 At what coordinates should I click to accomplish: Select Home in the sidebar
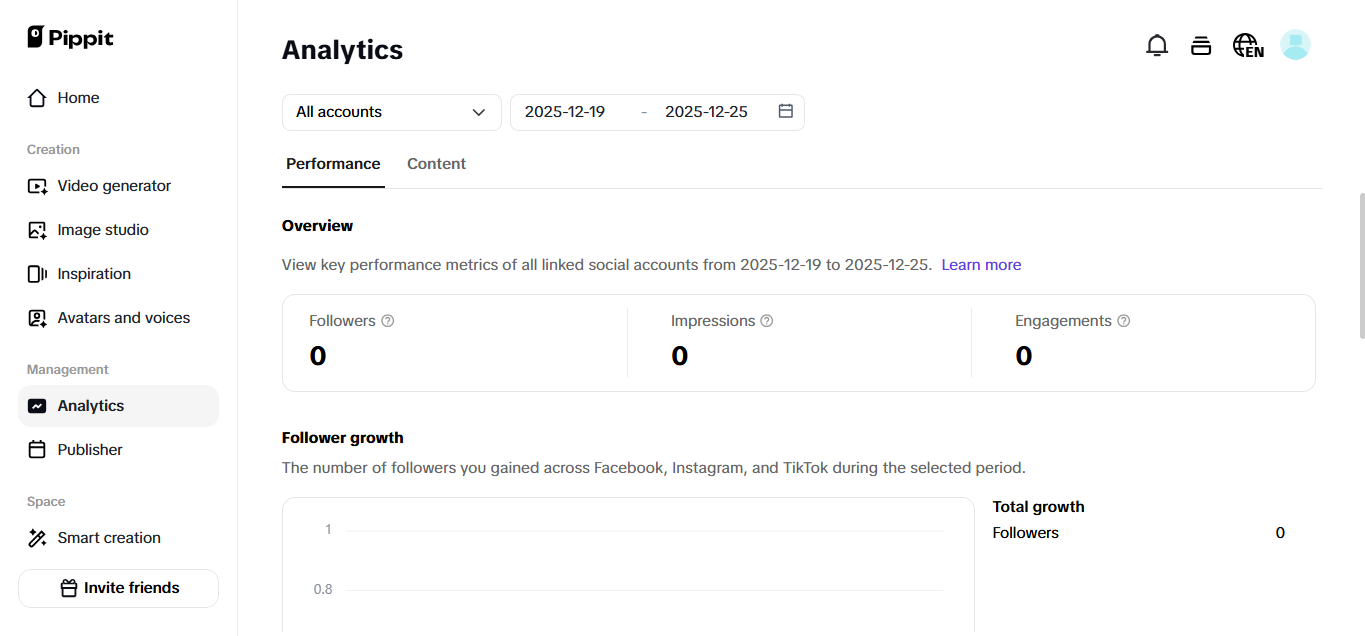[79, 97]
